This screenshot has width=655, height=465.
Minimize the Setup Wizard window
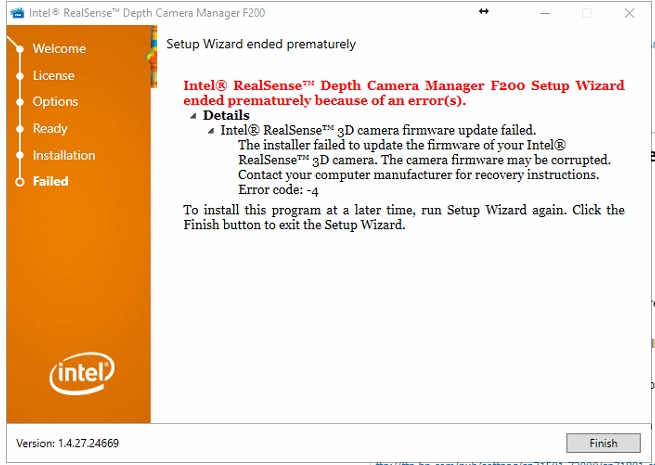tap(540, 13)
